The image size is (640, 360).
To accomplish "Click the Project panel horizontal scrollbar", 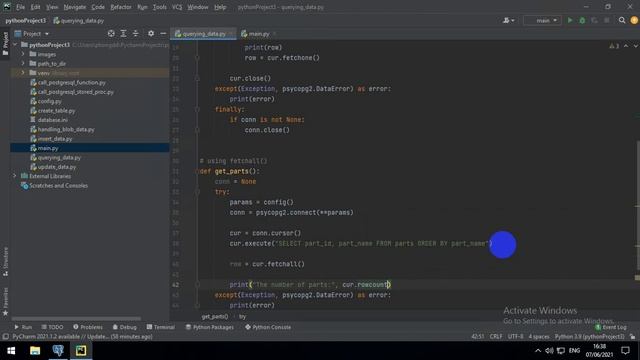I will [76, 318].
